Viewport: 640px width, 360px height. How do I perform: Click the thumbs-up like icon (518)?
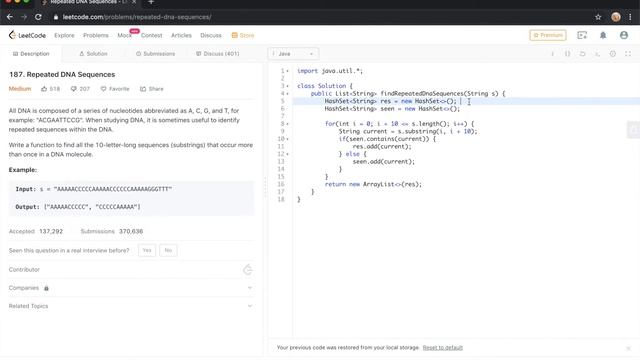point(44,89)
